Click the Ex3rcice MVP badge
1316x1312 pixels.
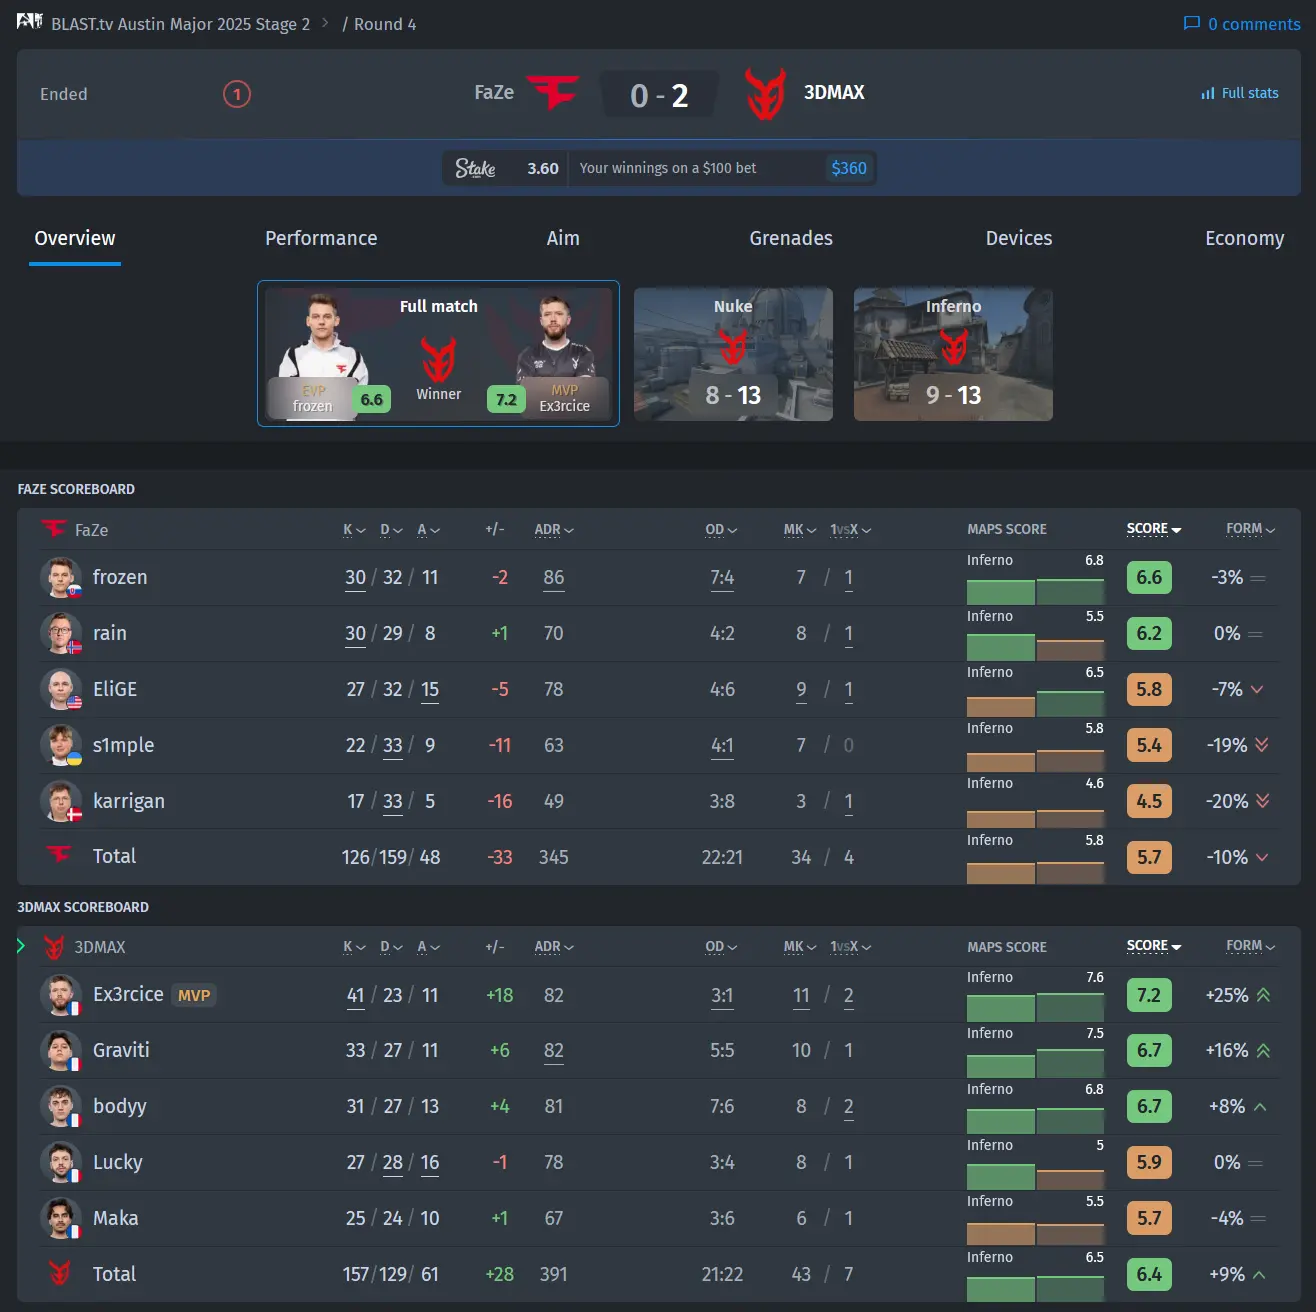coord(194,995)
